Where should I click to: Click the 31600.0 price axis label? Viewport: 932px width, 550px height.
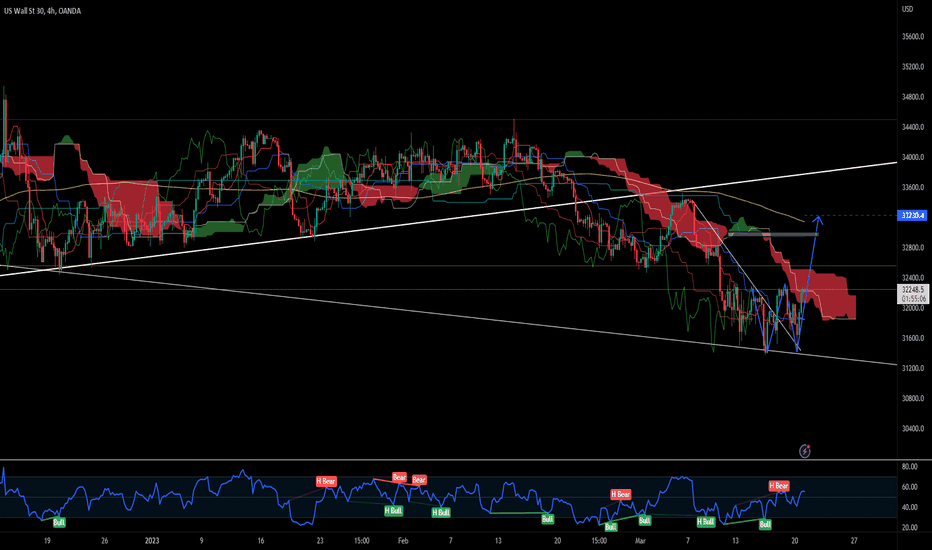(912, 338)
